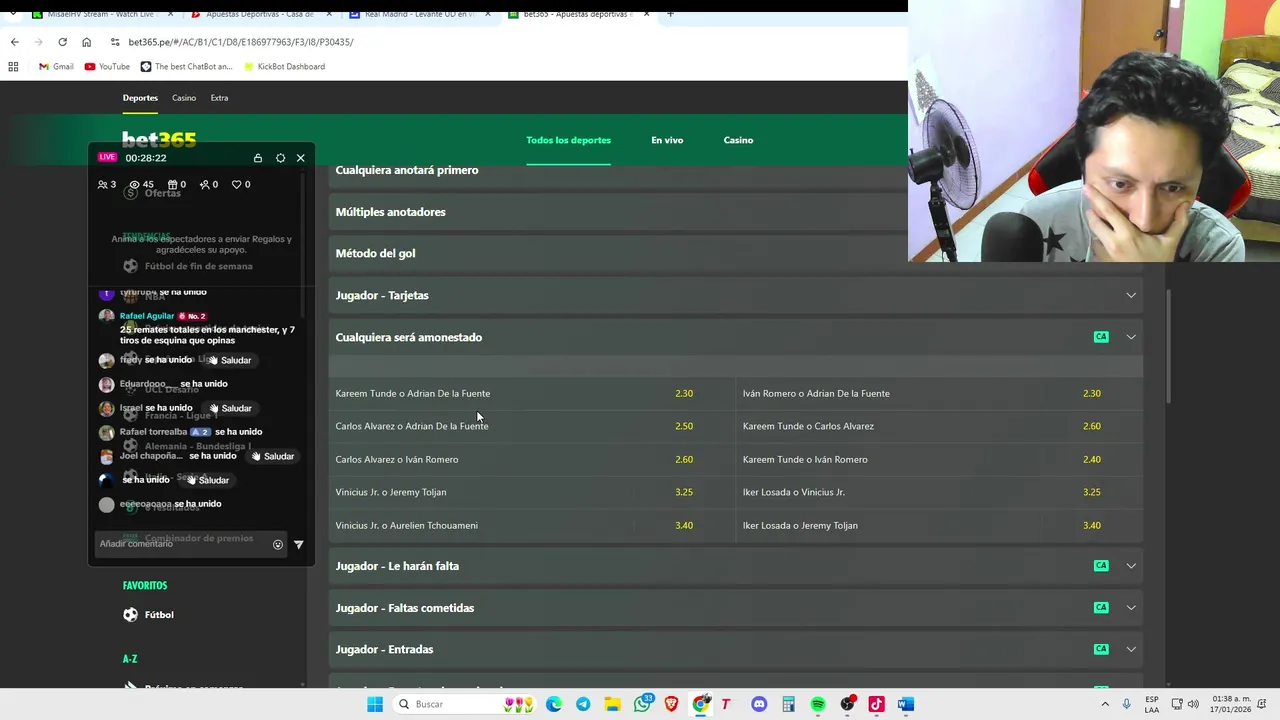Click Saludar next to Joel chapoña
This screenshot has width=1280, height=720.
coord(272,456)
